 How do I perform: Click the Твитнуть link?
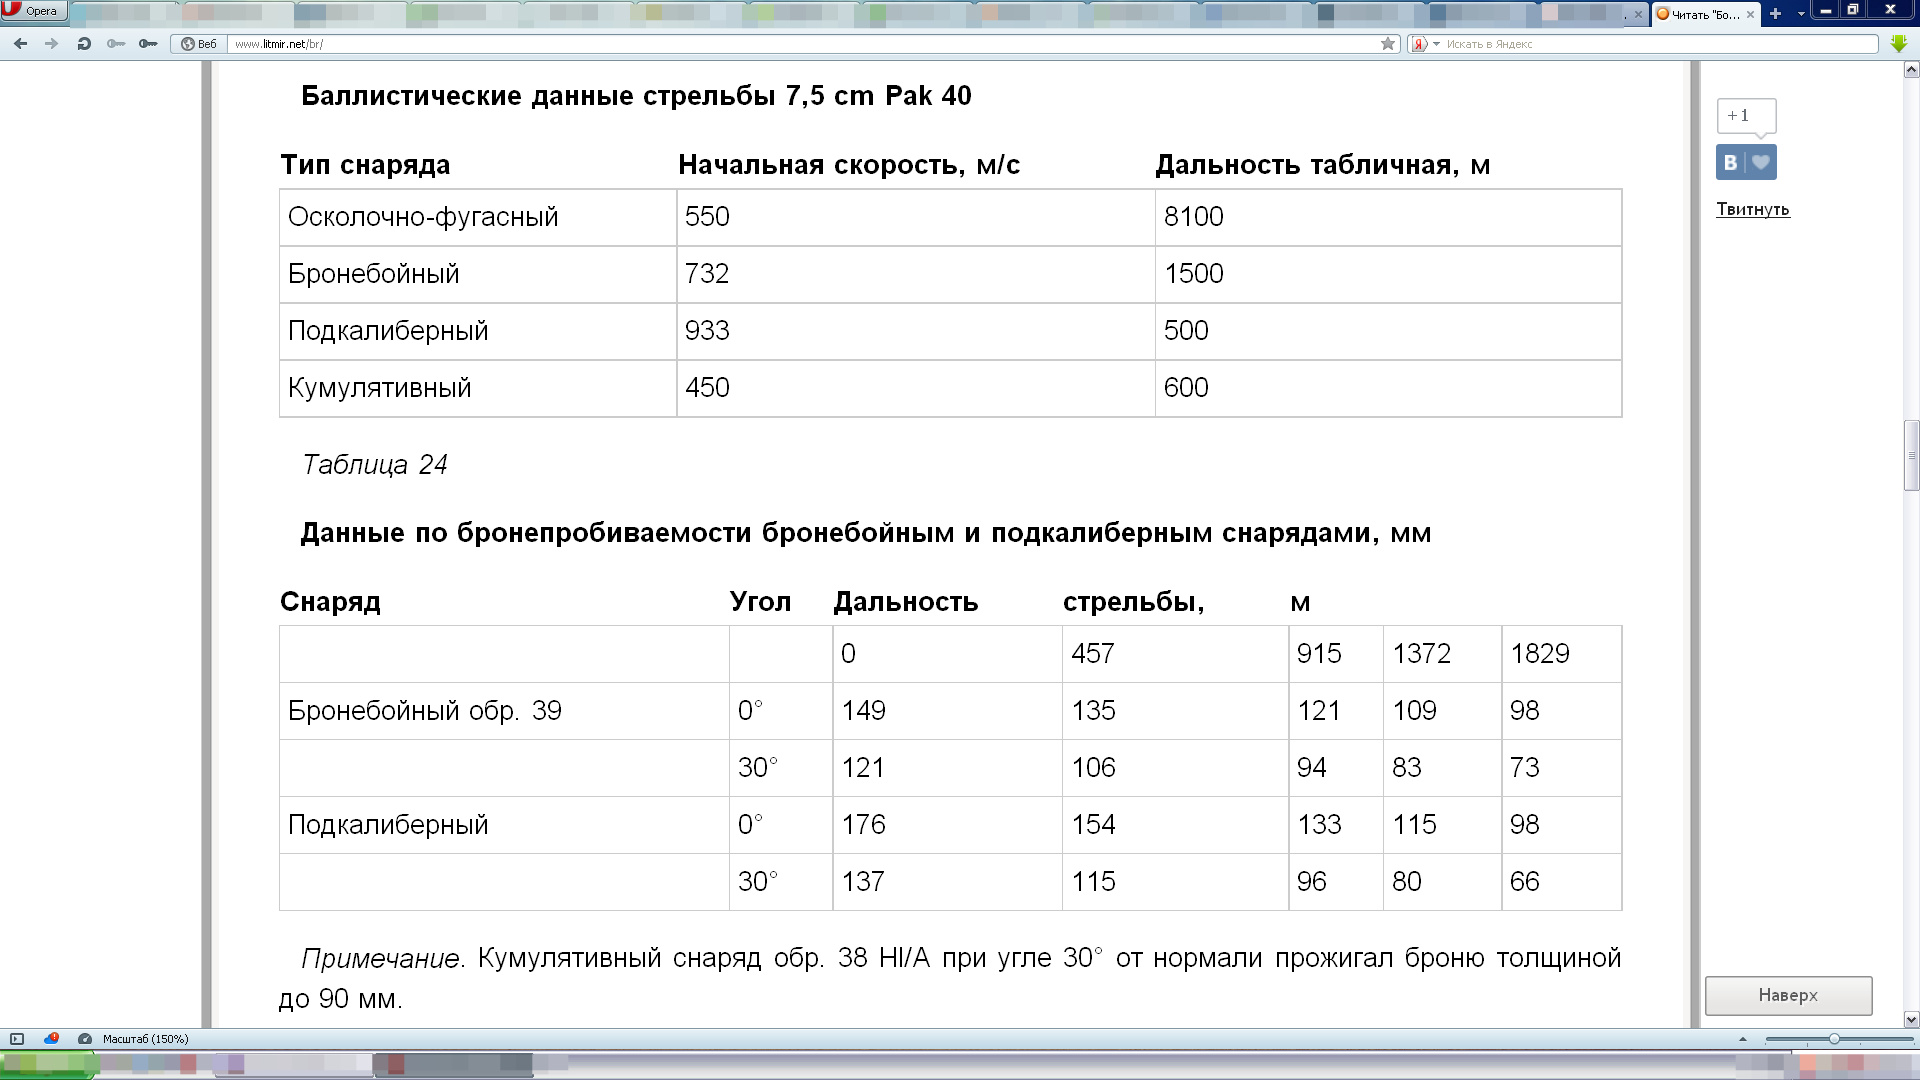[1752, 209]
